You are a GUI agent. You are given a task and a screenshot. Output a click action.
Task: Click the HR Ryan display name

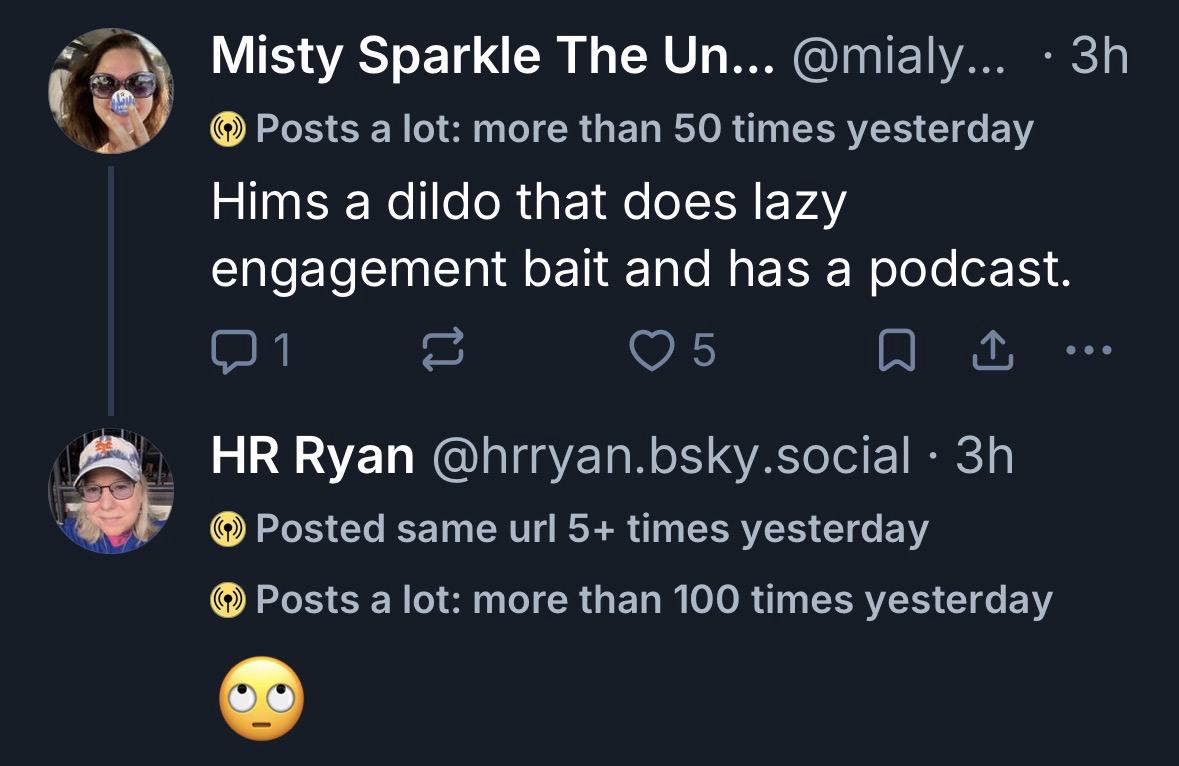[312, 457]
